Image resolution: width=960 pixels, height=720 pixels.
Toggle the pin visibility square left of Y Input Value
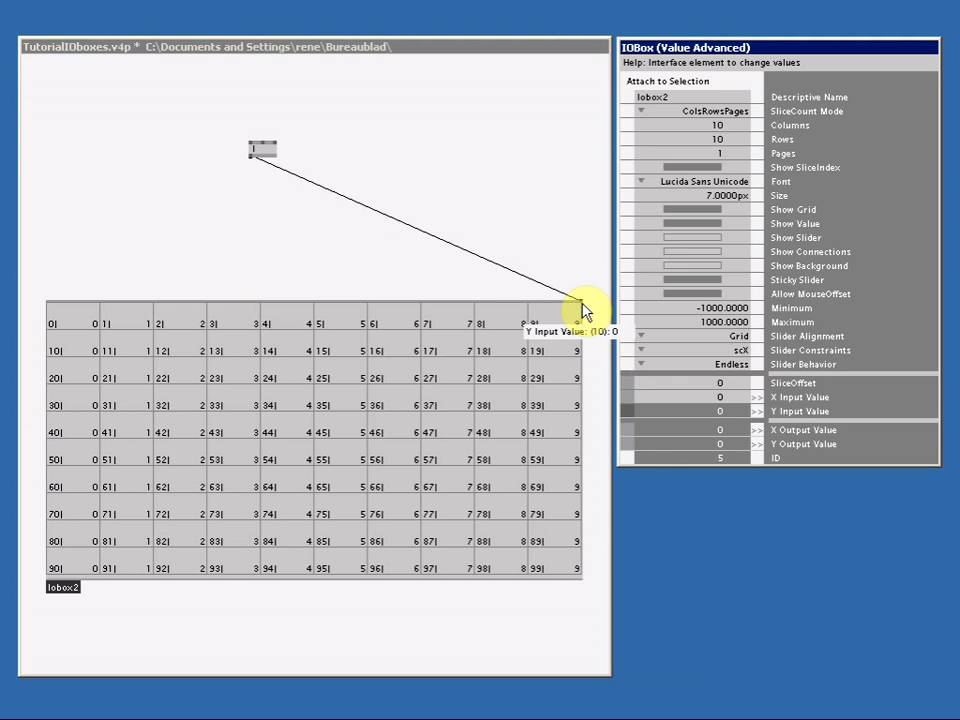click(627, 411)
